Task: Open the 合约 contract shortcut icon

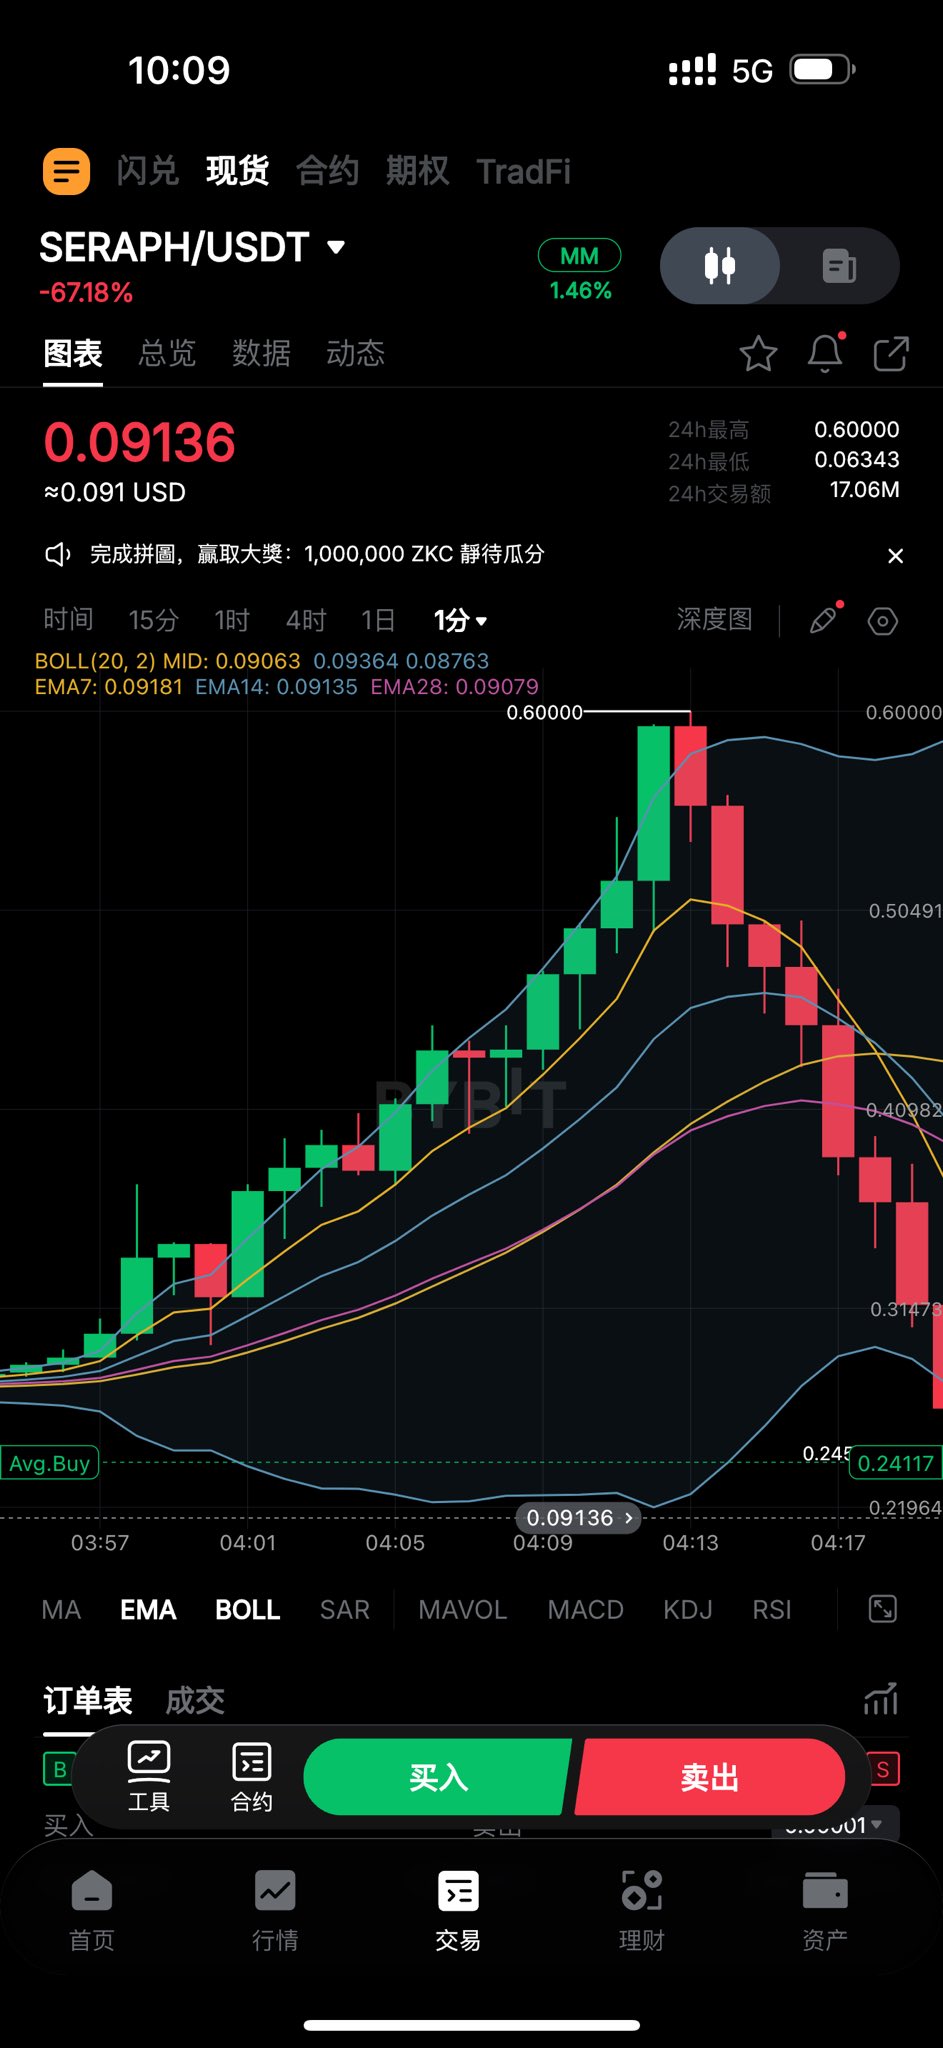Action: point(252,1777)
